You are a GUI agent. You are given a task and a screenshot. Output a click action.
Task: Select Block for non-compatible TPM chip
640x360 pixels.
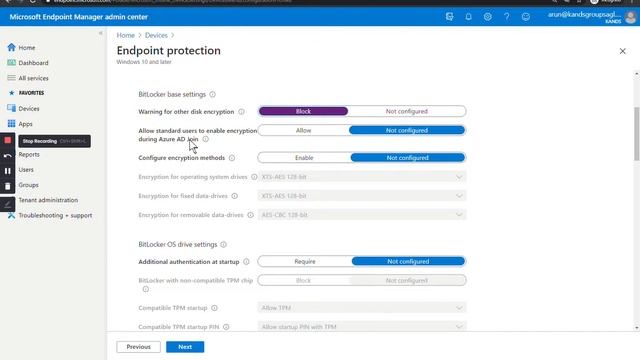point(303,280)
